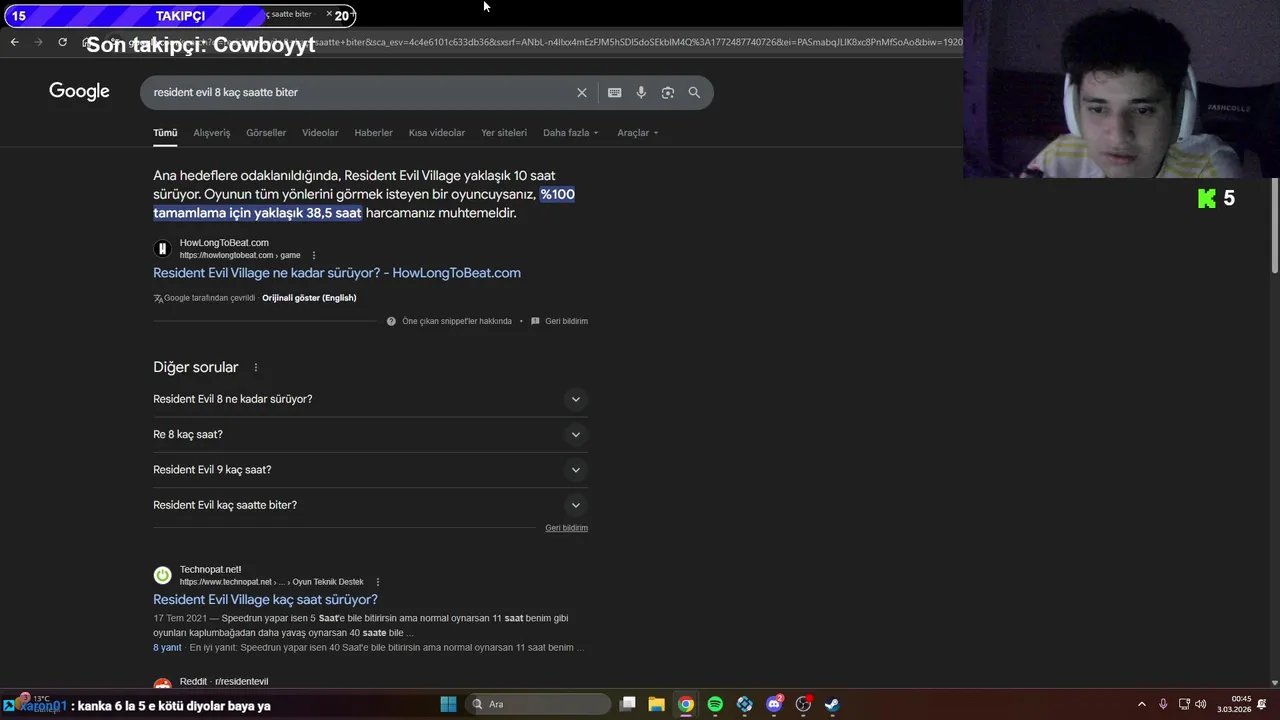Open File Explorer from the taskbar
The image size is (1280, 720).
656,704
